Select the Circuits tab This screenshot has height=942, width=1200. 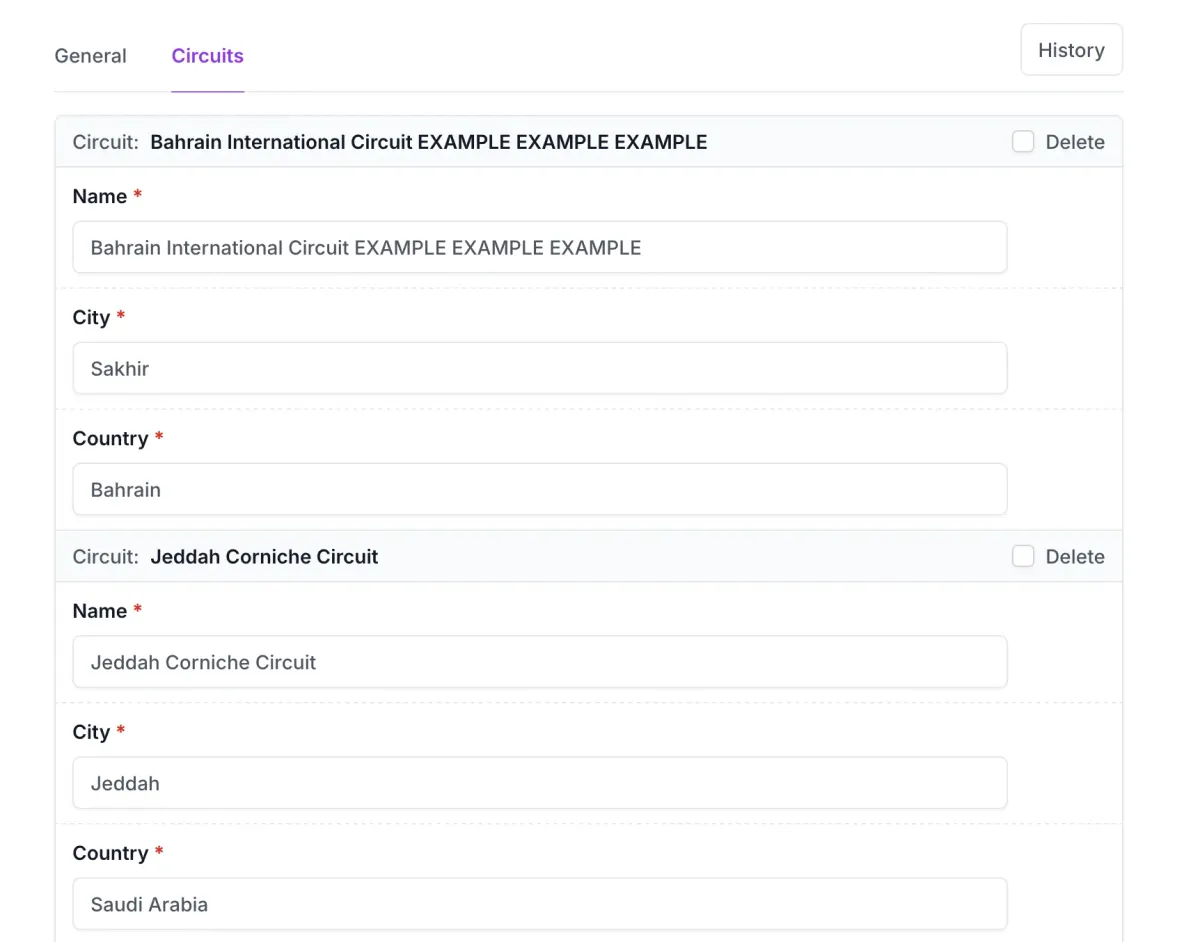[207, 56]
